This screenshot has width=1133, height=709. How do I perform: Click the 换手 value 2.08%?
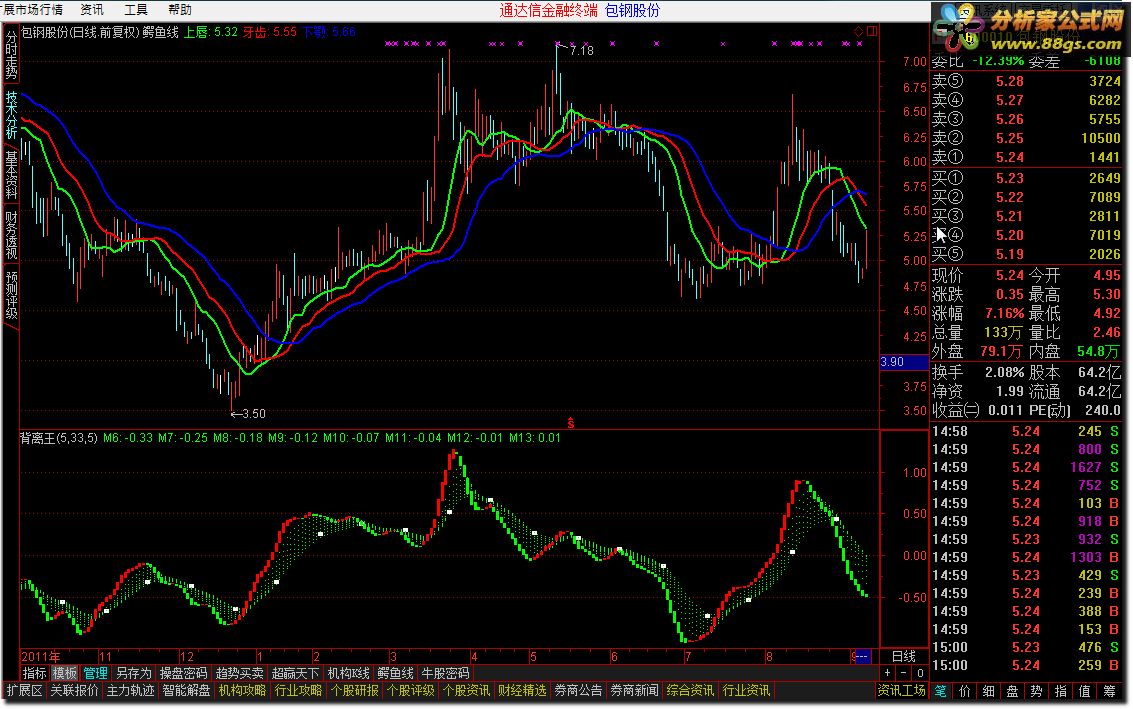pos(1004,372)
